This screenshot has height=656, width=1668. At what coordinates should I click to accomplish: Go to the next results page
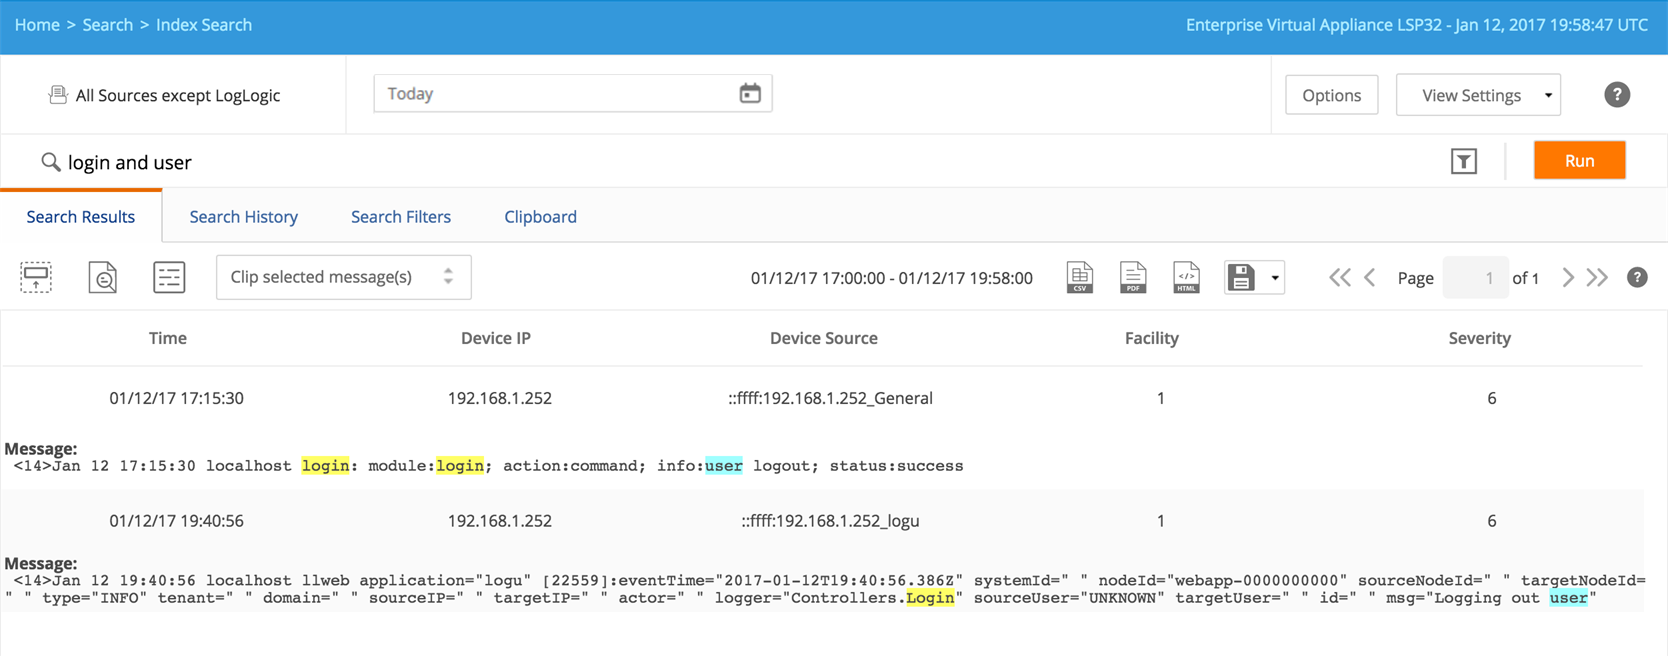(1568, 278)
